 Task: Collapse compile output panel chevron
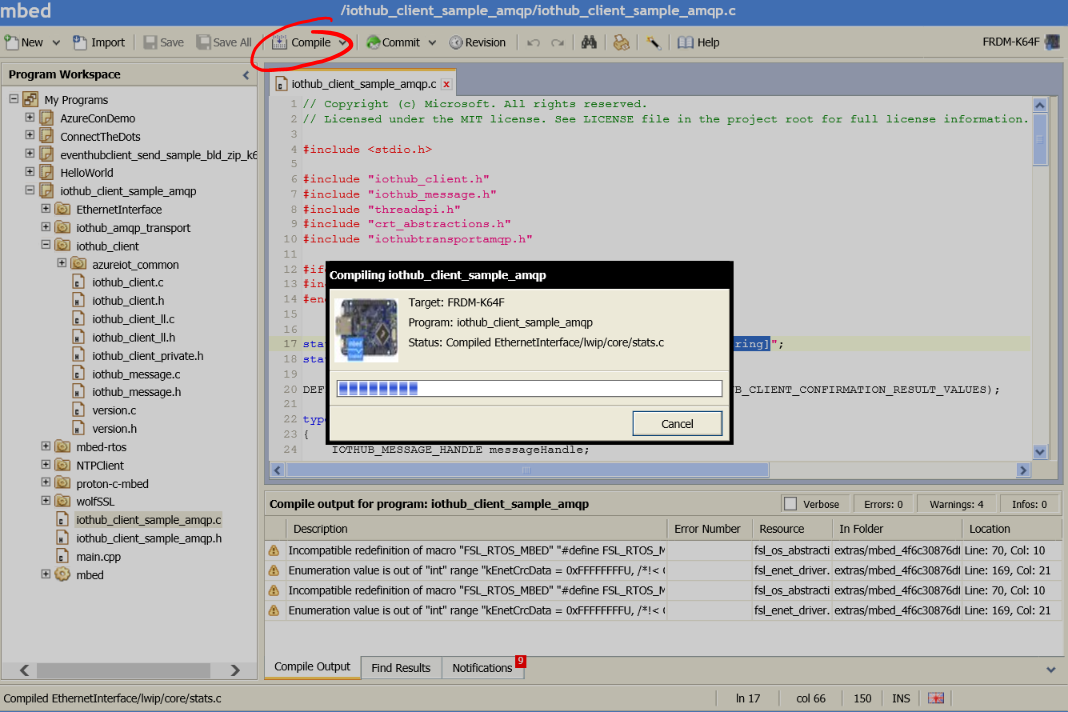pyautogui.click(x=1050, y=670)
